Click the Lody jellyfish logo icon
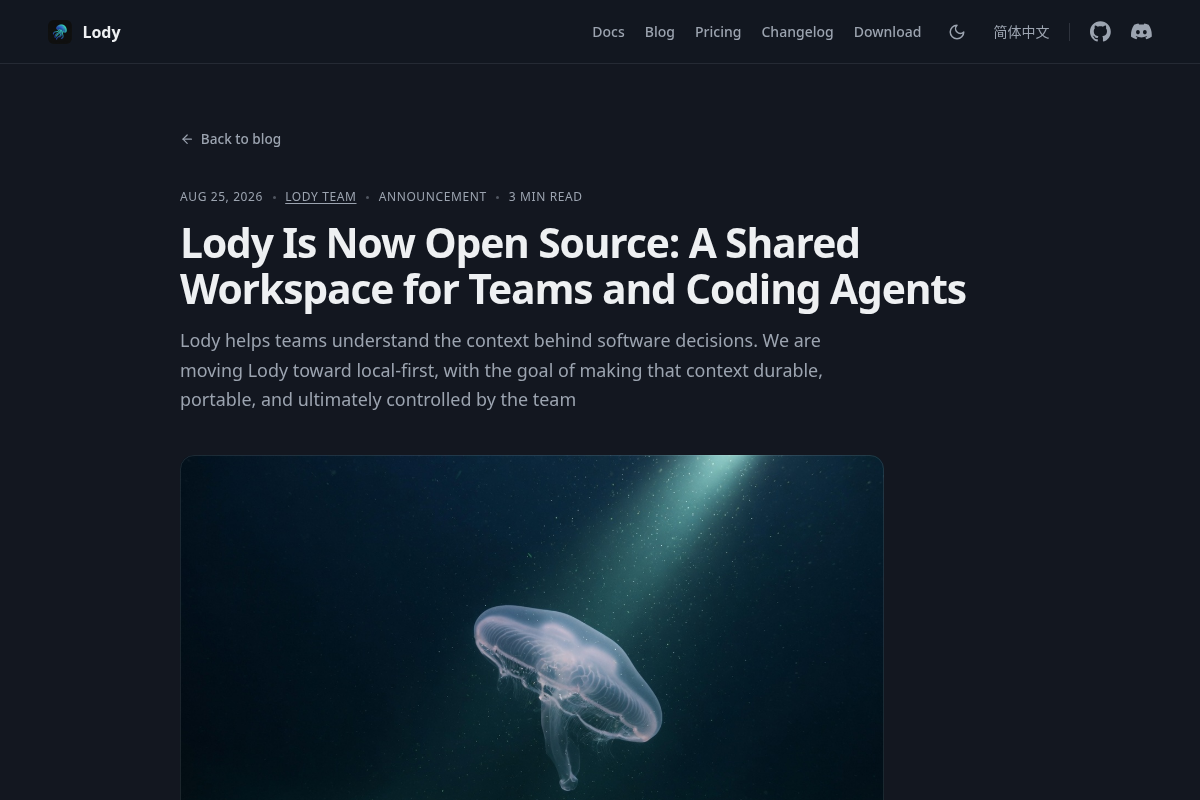The image size is (1200, 800). (60, 32)
